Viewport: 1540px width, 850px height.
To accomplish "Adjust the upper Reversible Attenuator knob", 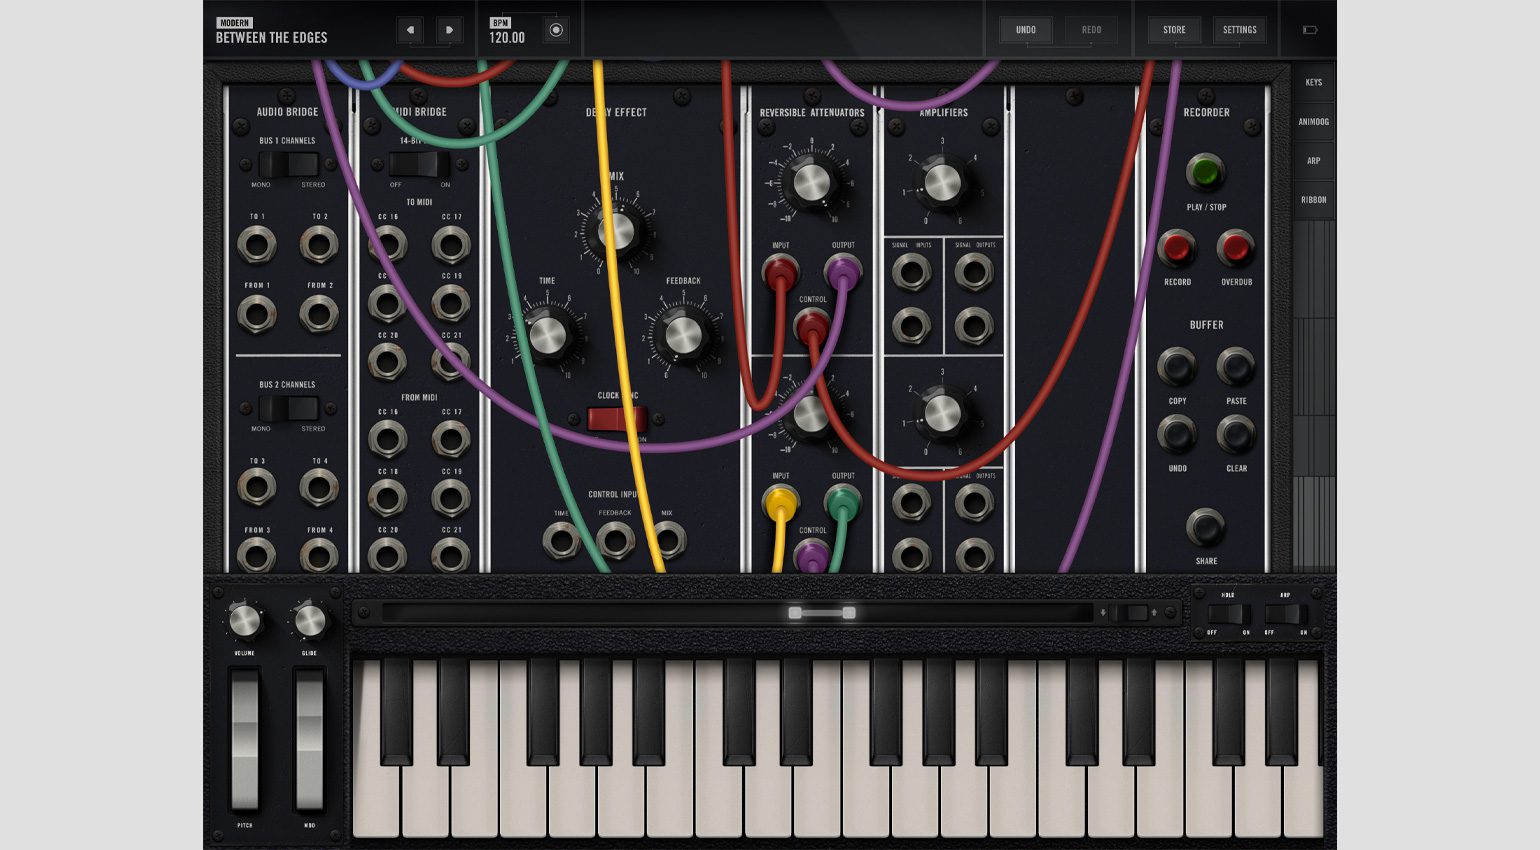I will click(811, 183).
